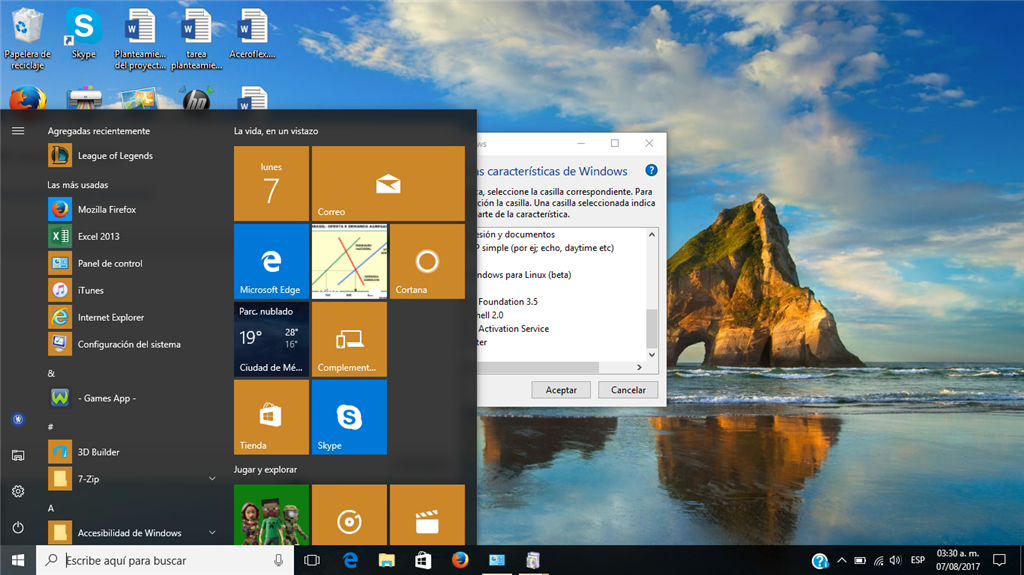1024x575 pixels.
Task: Click the '&' letter index header
Action: pos(51,373)
